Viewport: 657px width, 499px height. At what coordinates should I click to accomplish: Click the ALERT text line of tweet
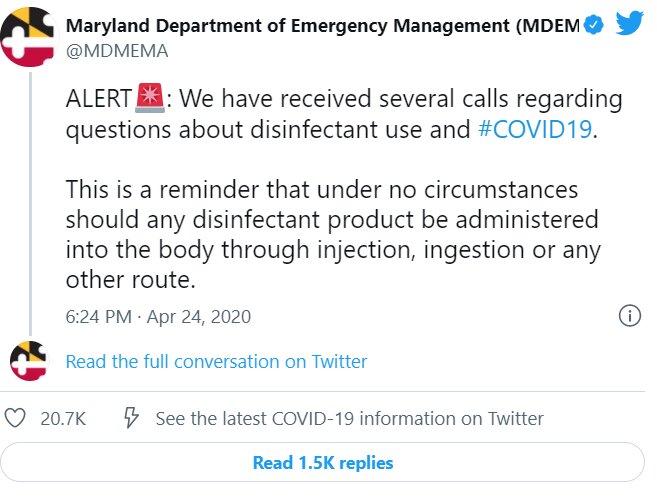(x=344, y=99)
